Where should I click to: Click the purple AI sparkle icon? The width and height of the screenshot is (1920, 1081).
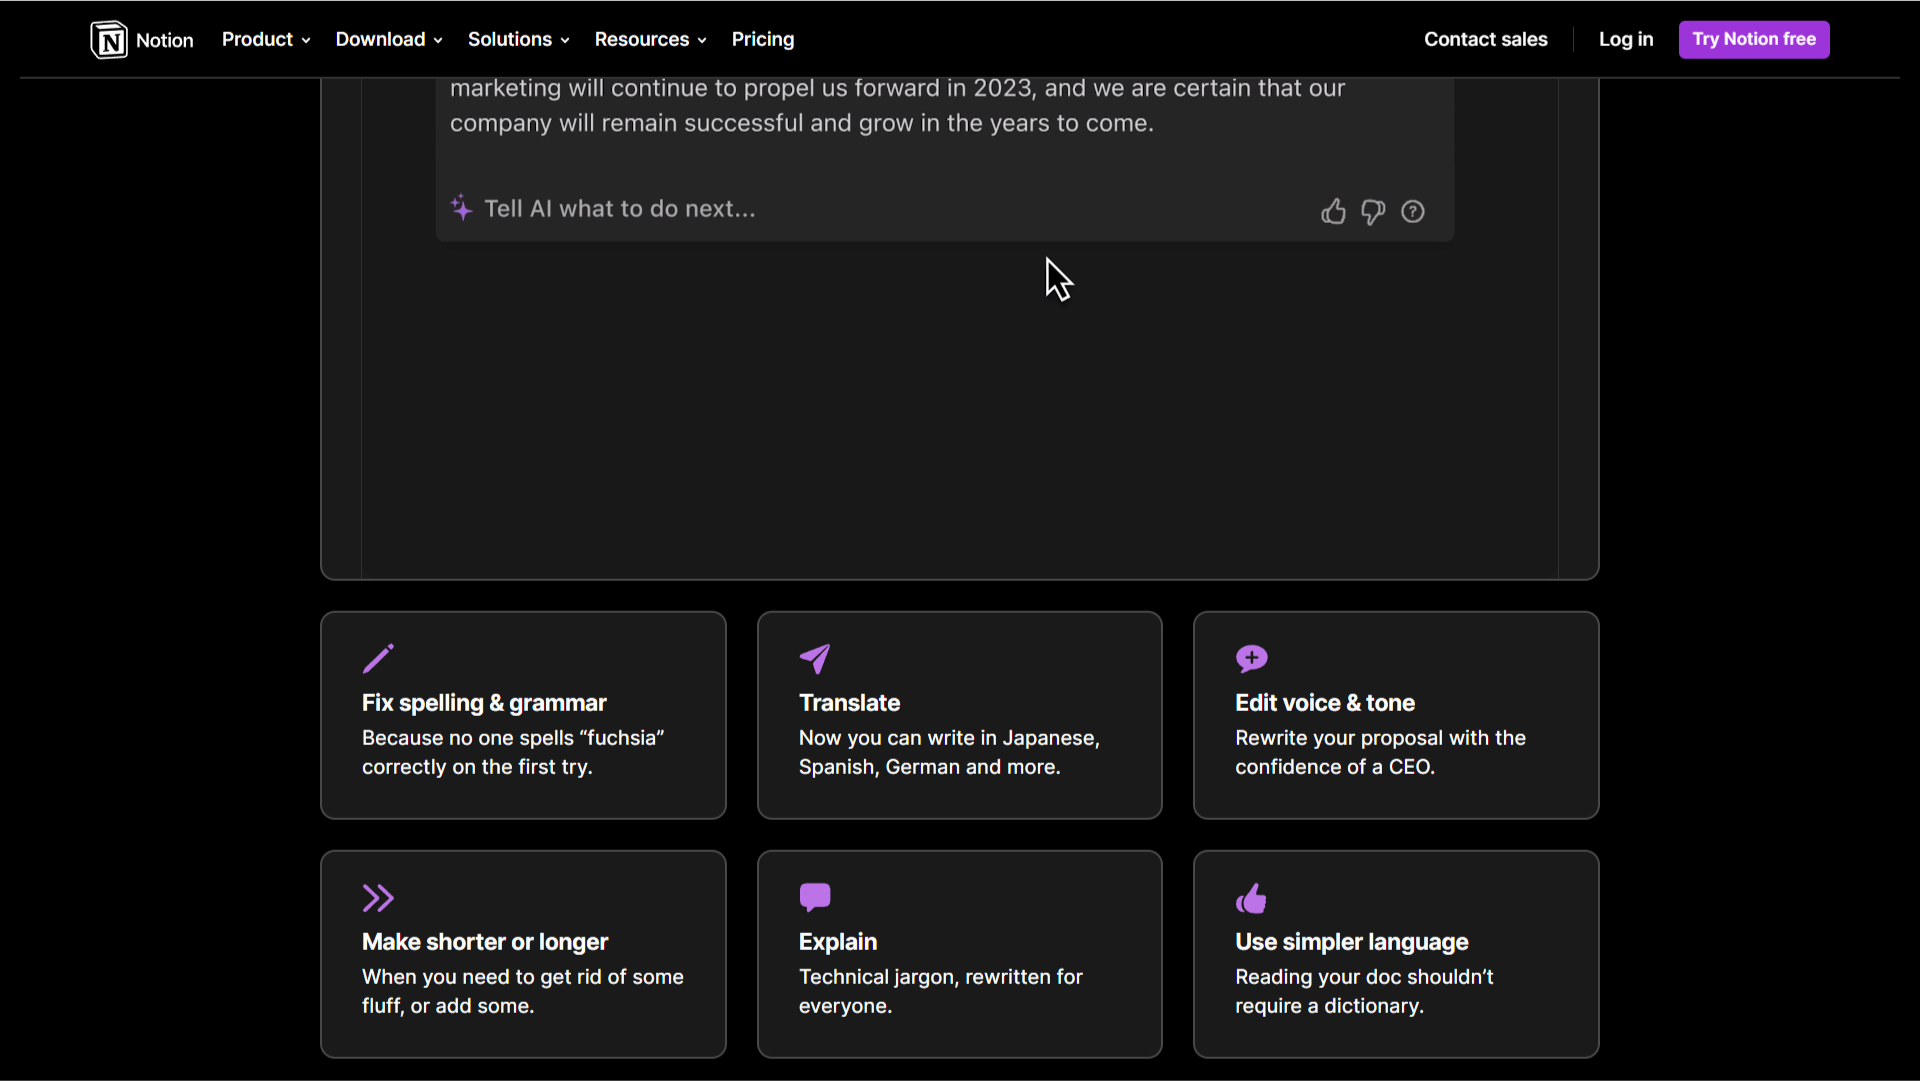pyautogui.click(x=461, y=208)
